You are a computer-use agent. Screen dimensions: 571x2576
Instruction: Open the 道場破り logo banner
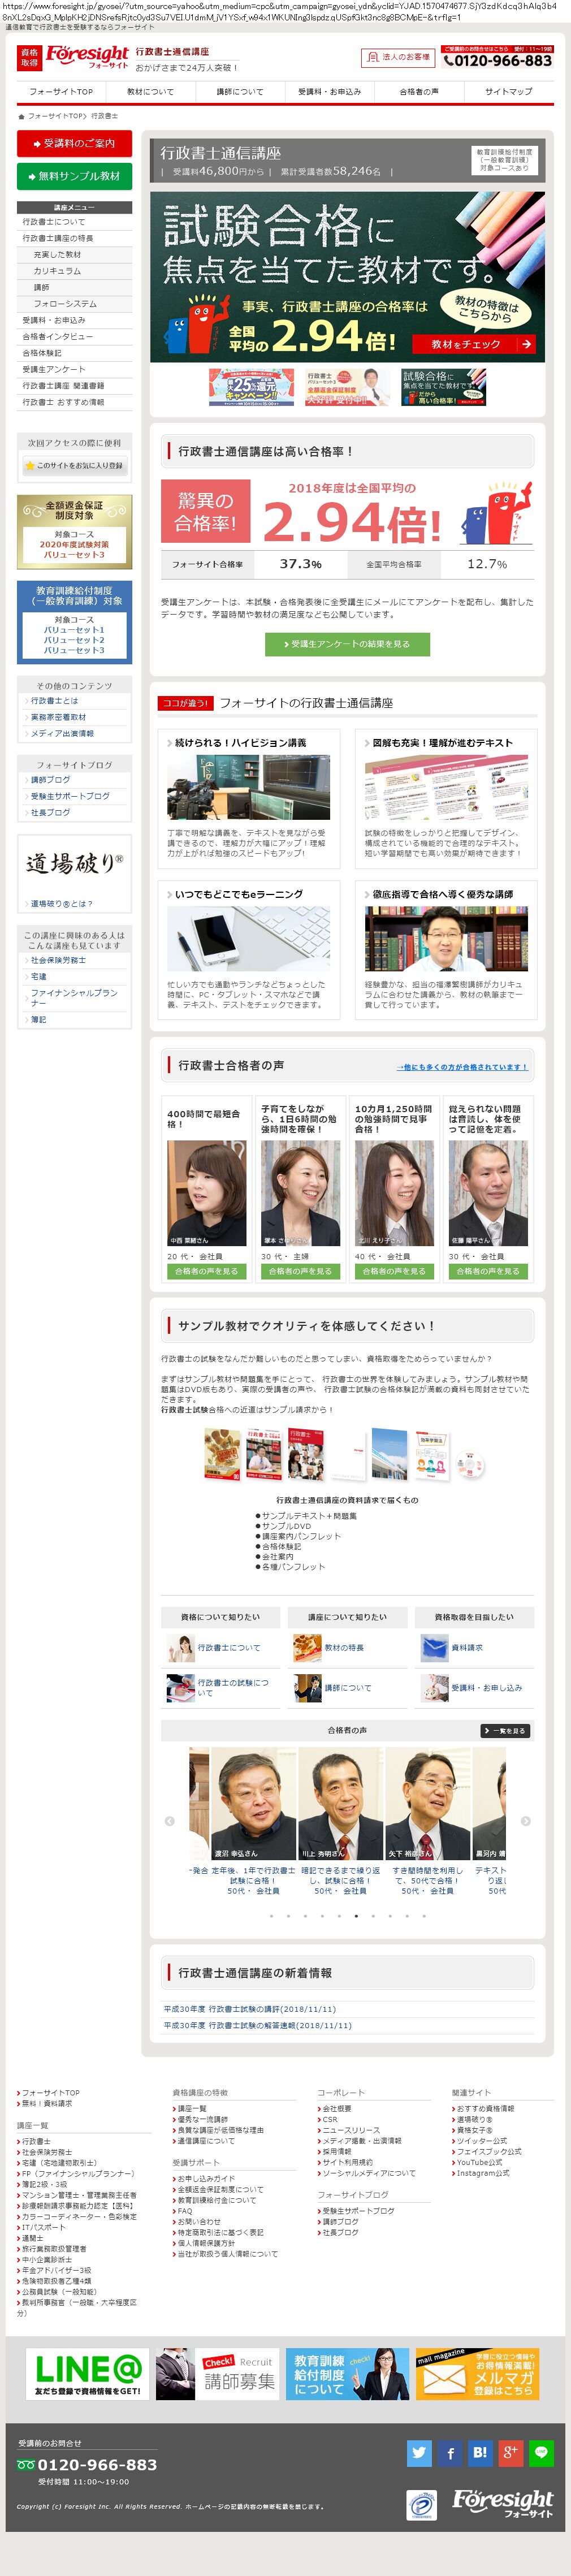coord(74,863)
